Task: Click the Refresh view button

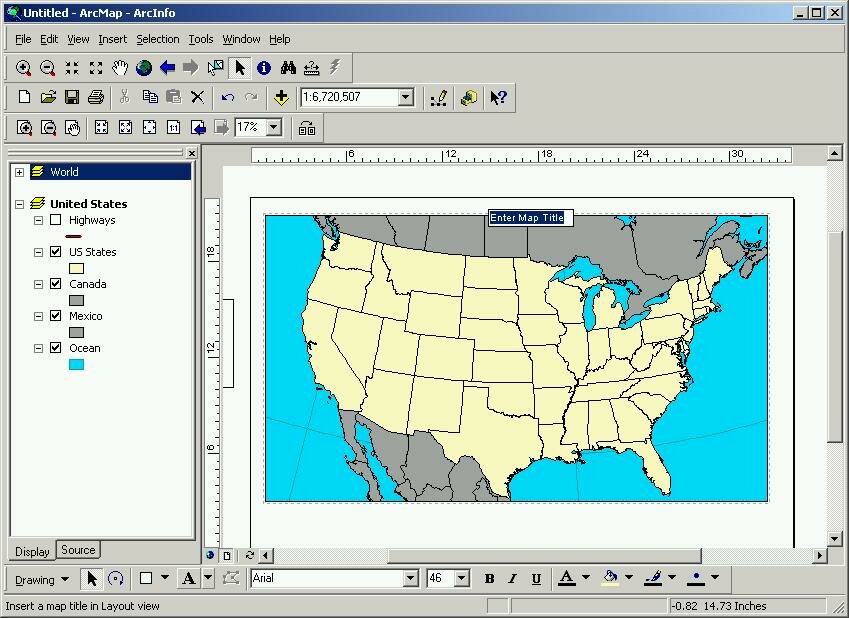Action: tap(249, 555)
